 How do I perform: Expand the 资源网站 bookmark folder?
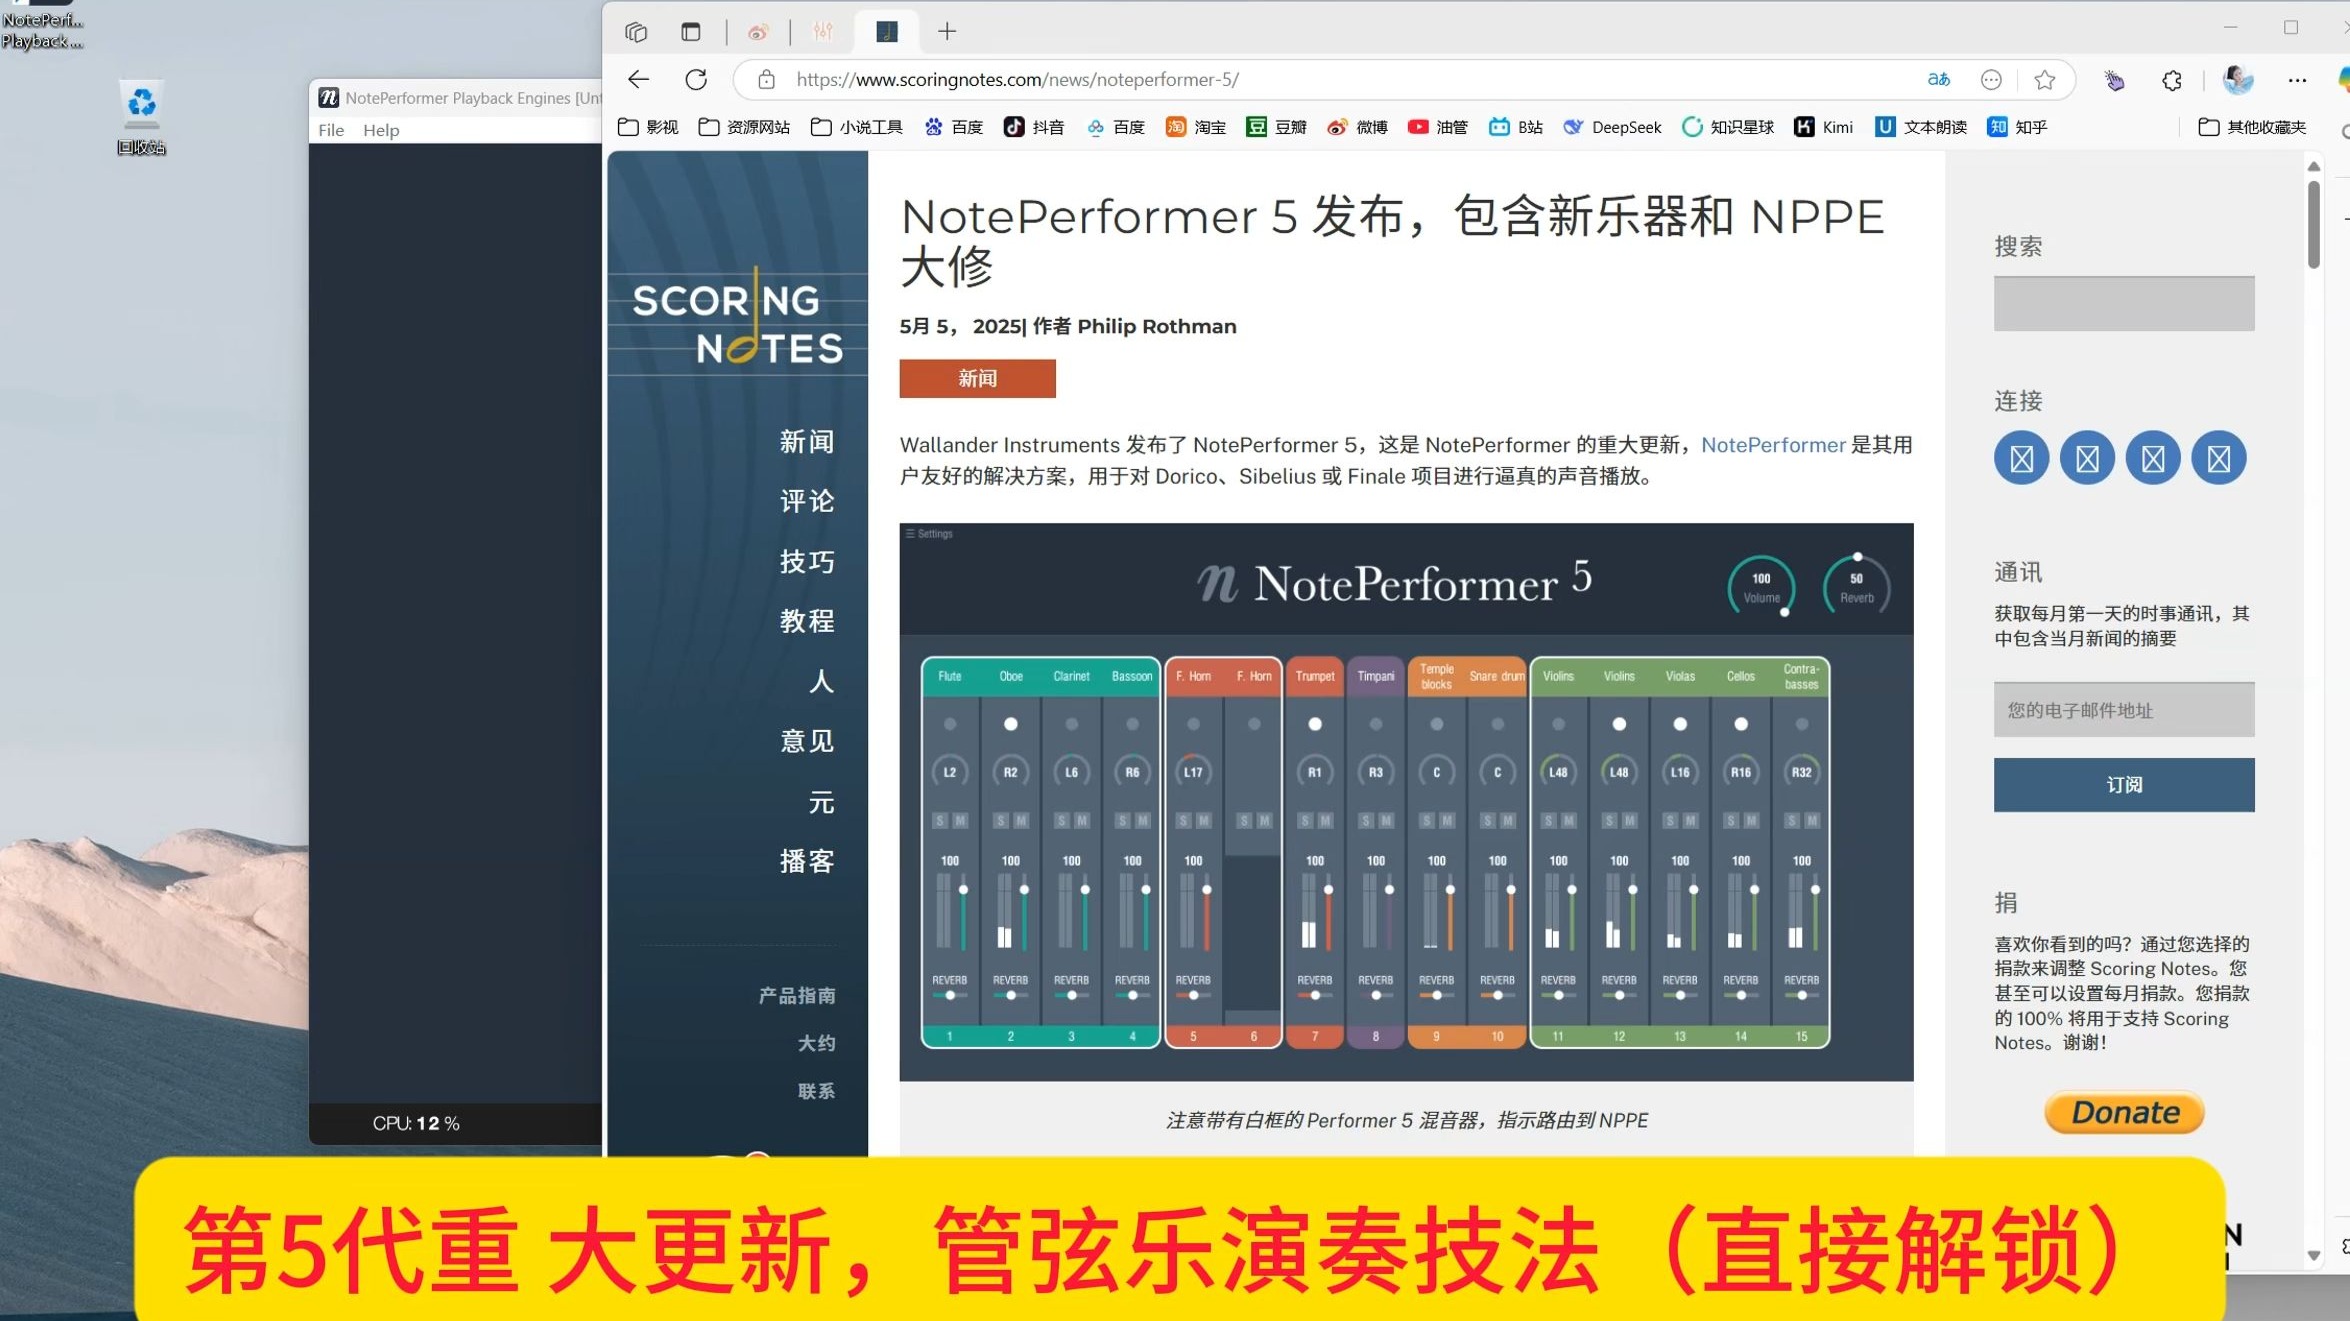click(x=744, y=127)
